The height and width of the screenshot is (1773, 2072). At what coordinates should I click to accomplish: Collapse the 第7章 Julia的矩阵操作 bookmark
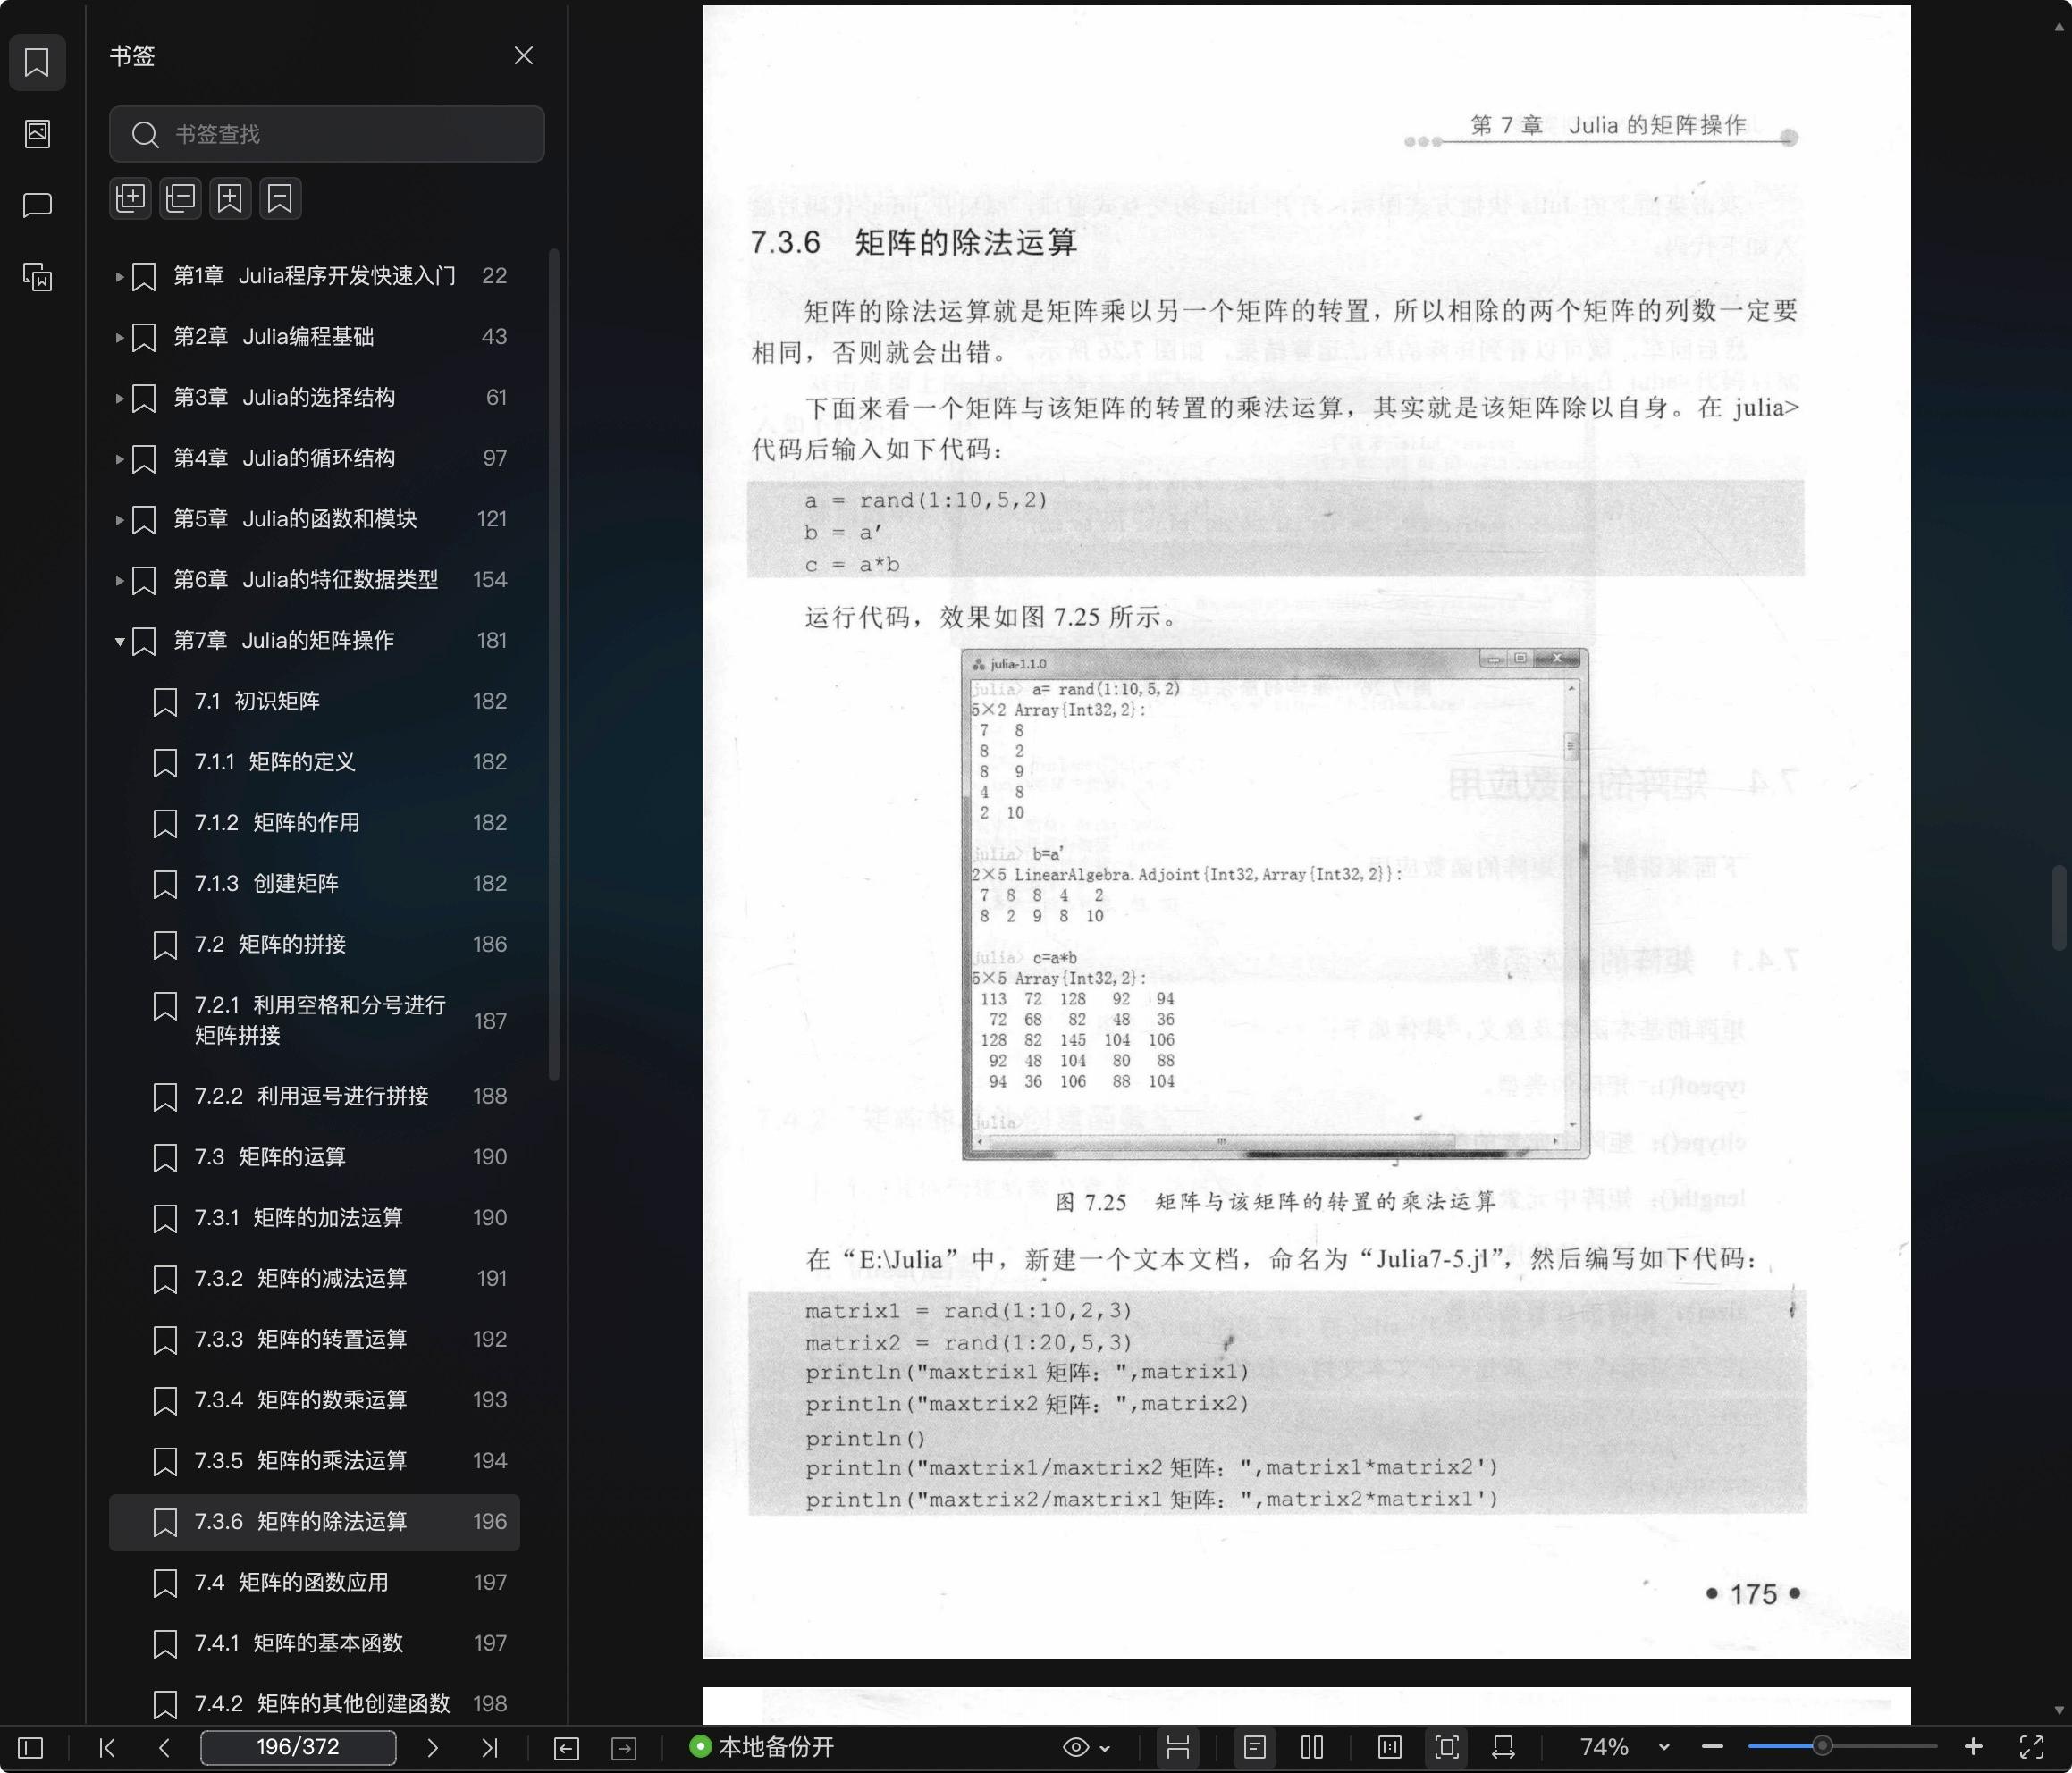[119, 641]
